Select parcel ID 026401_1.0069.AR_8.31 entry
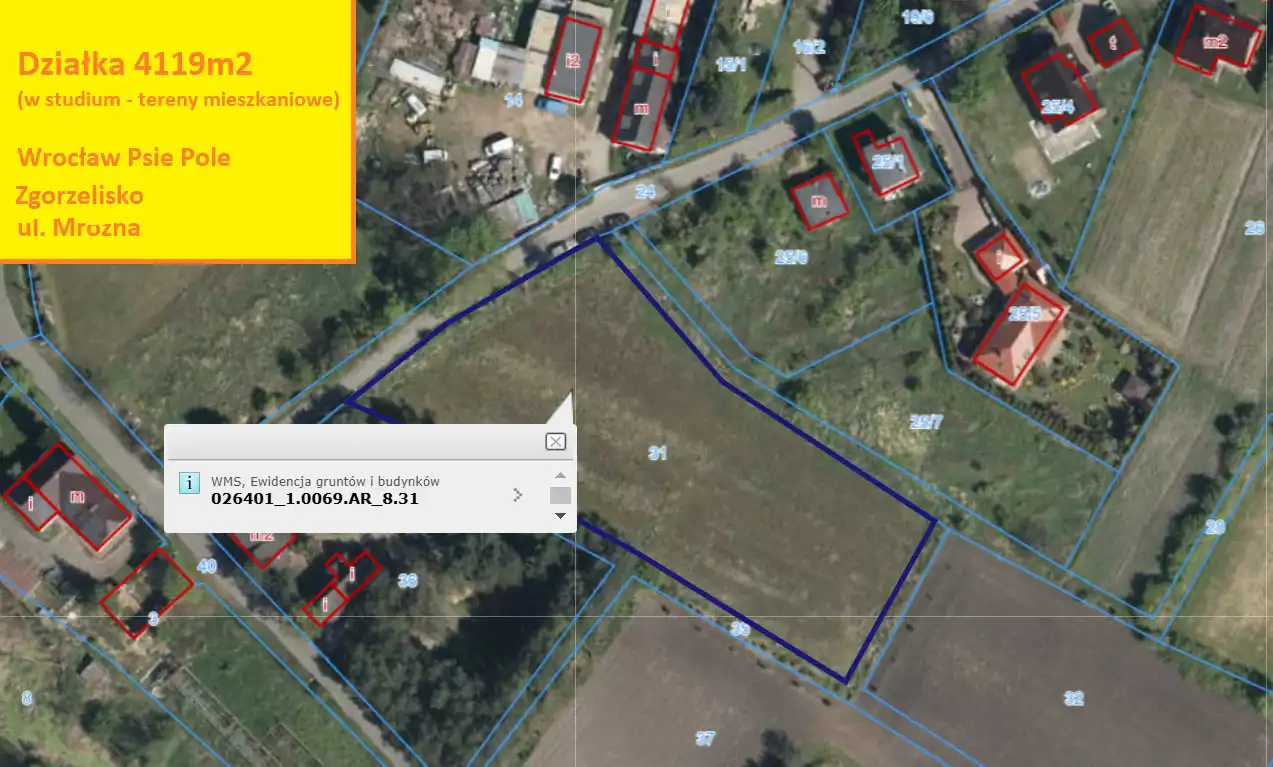 (315, 497)
